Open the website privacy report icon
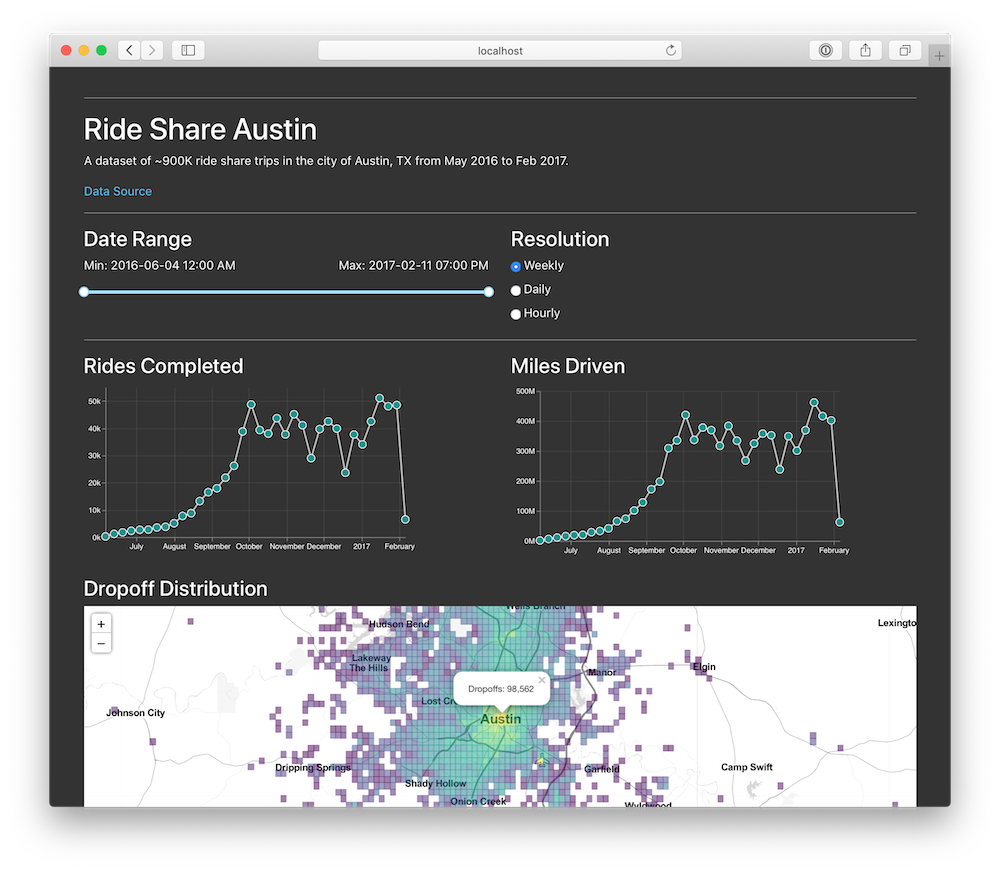The height and width of the screenshot is (872, 1000). 825,50
